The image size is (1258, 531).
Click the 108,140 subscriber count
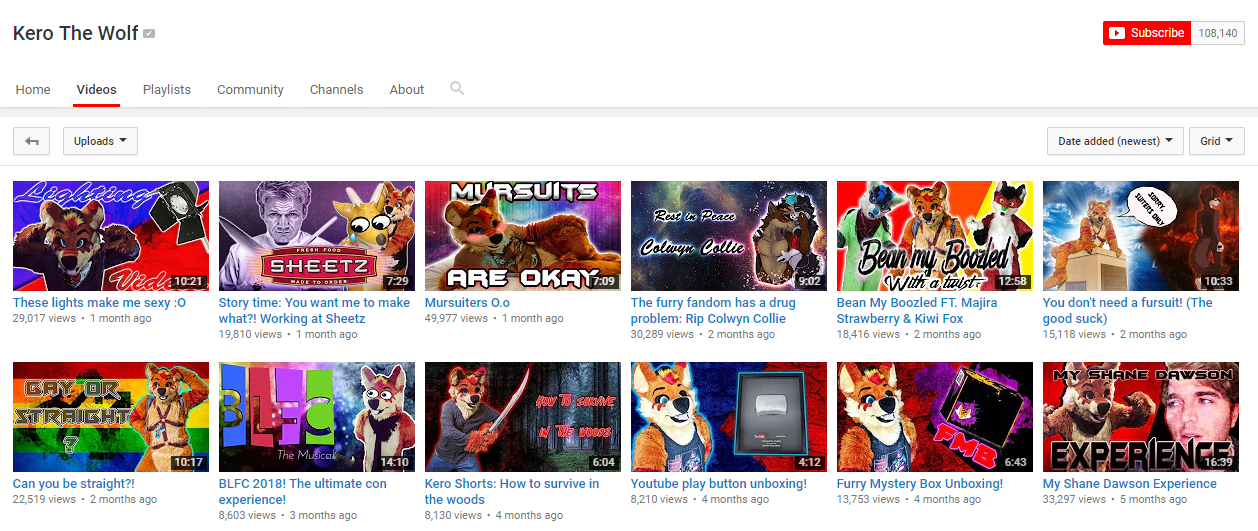1218,33
